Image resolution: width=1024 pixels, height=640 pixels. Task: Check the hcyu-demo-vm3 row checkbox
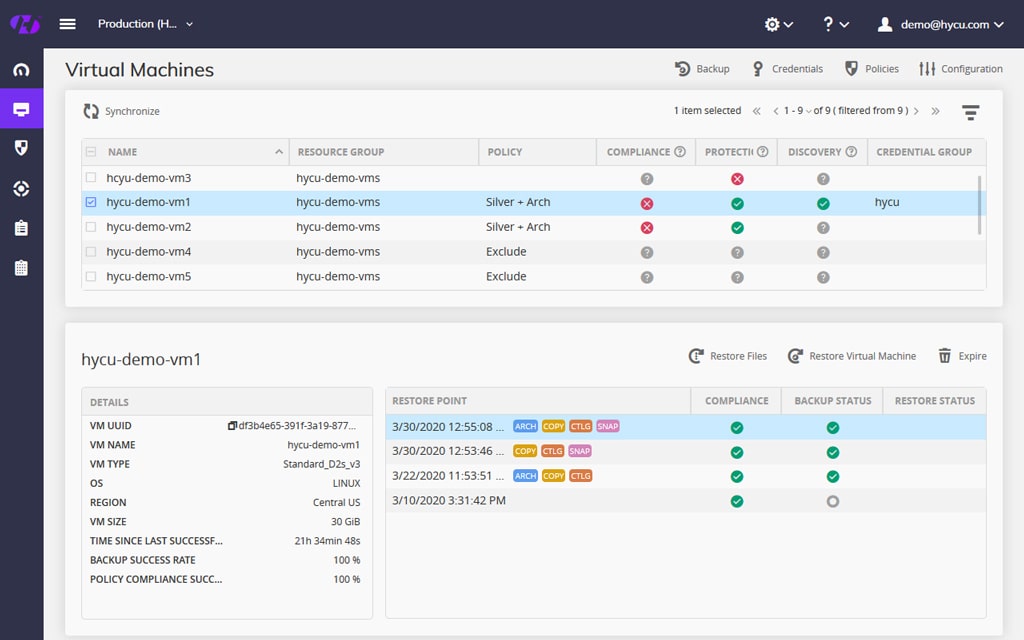point(91,178)
